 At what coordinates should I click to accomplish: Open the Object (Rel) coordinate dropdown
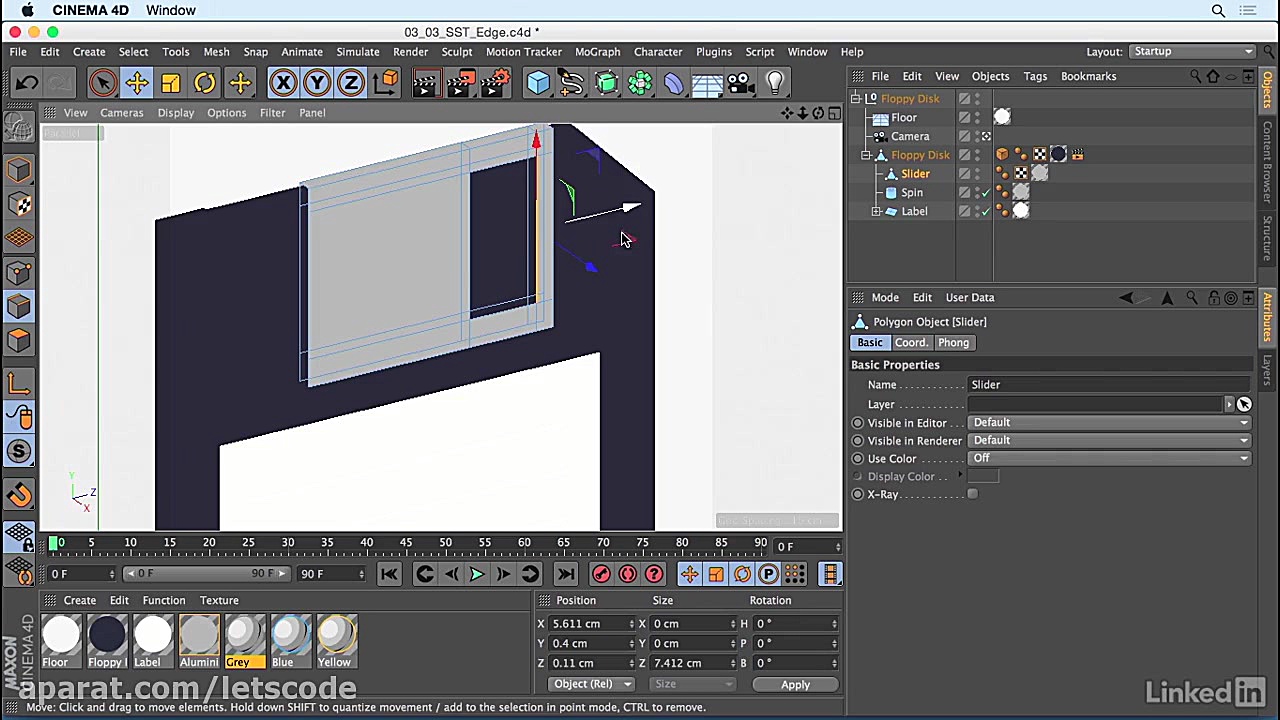pos(592,684)
